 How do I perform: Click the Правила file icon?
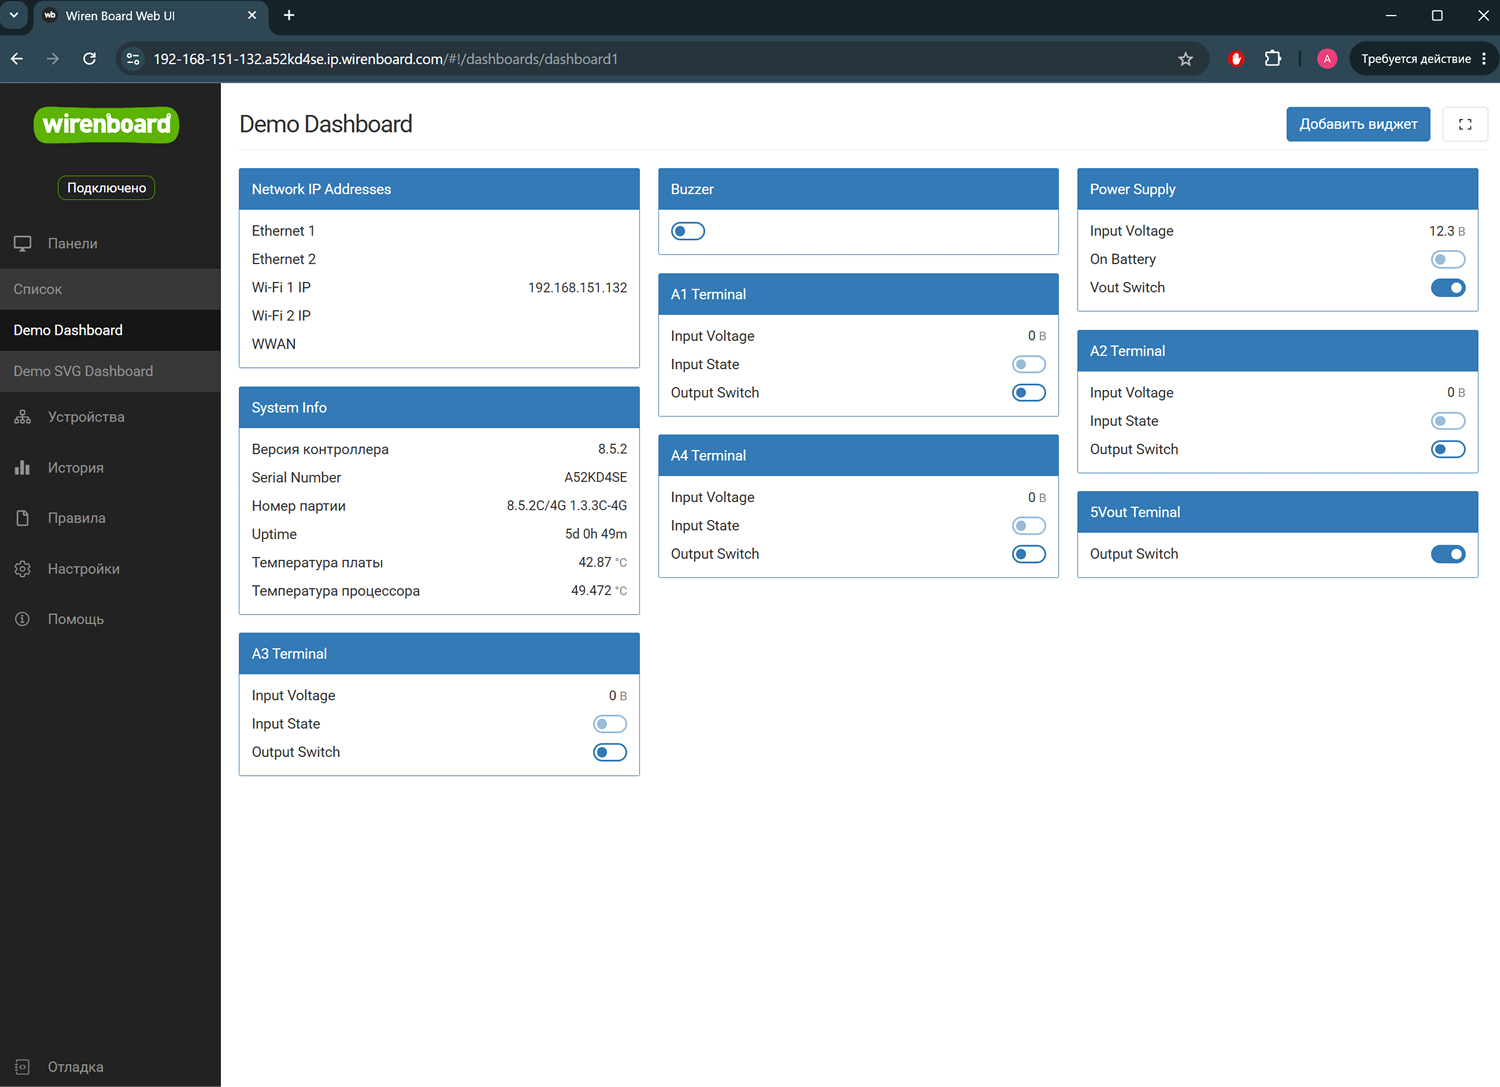pos(23,518)
